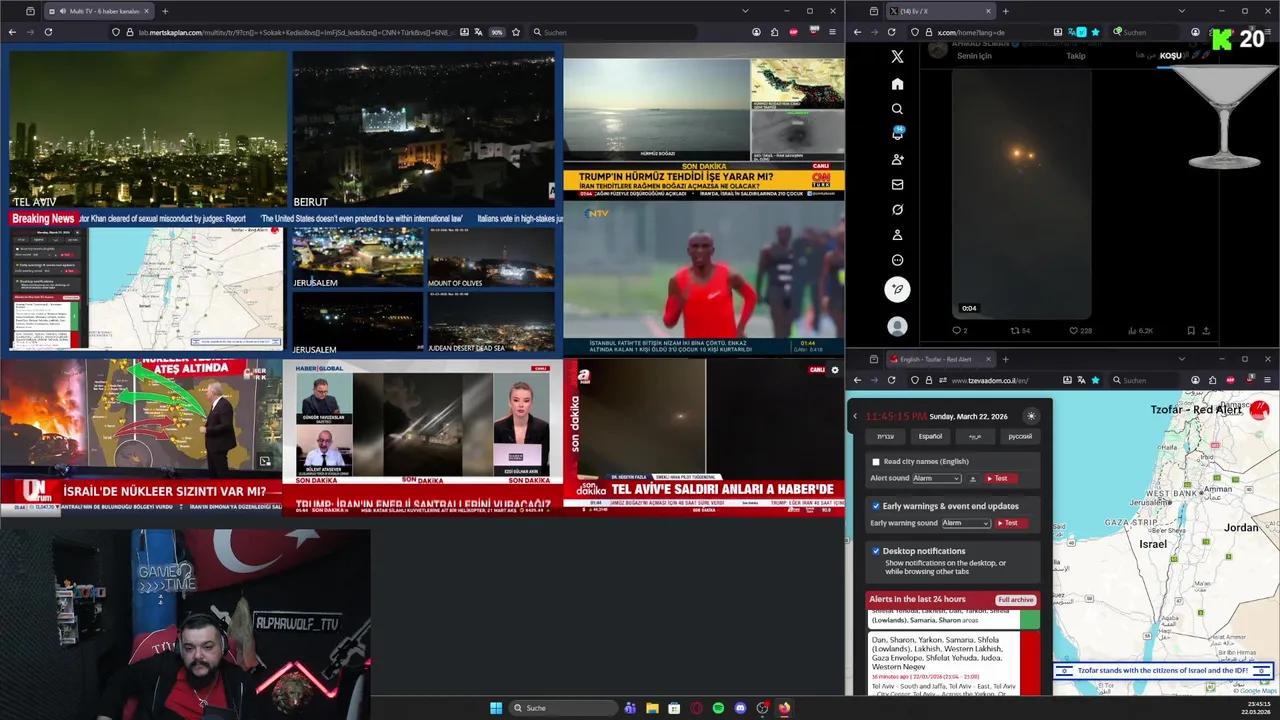This screenshot has height=720, width=1280.
Task: Select the BEIRUT live stream tile
Action: coord(423,130)
